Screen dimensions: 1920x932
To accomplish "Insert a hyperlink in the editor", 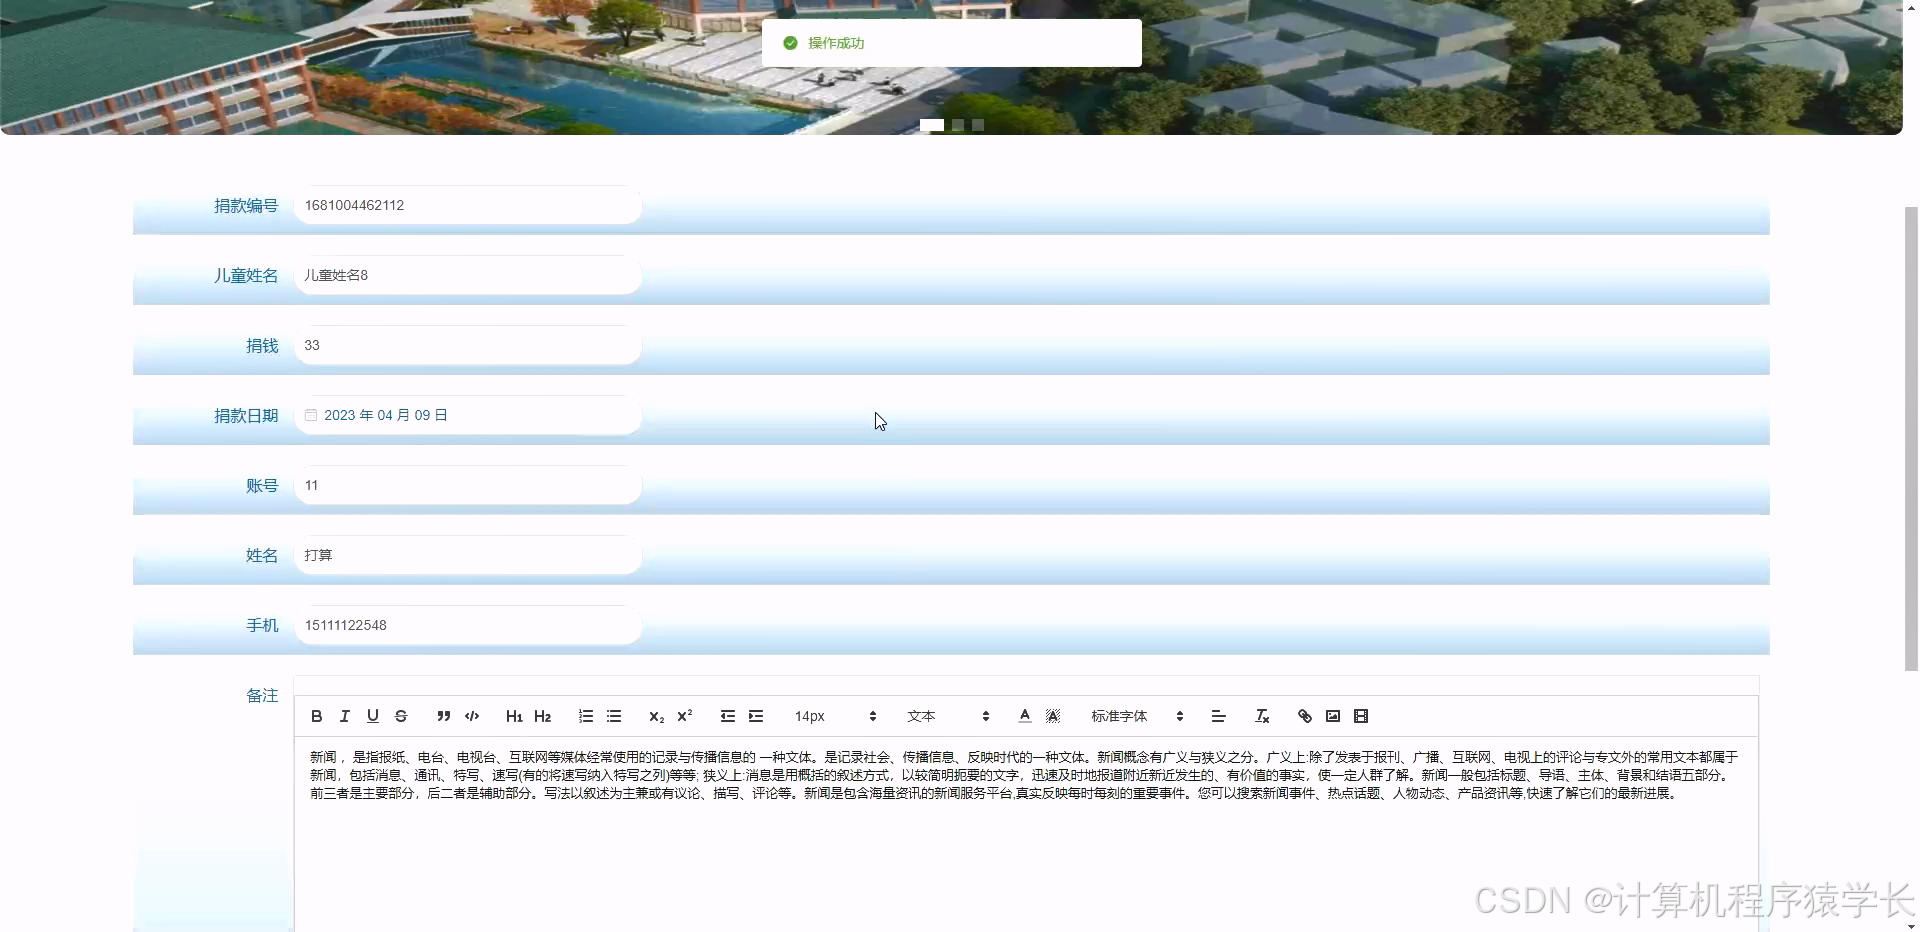I will [1304, 716].
